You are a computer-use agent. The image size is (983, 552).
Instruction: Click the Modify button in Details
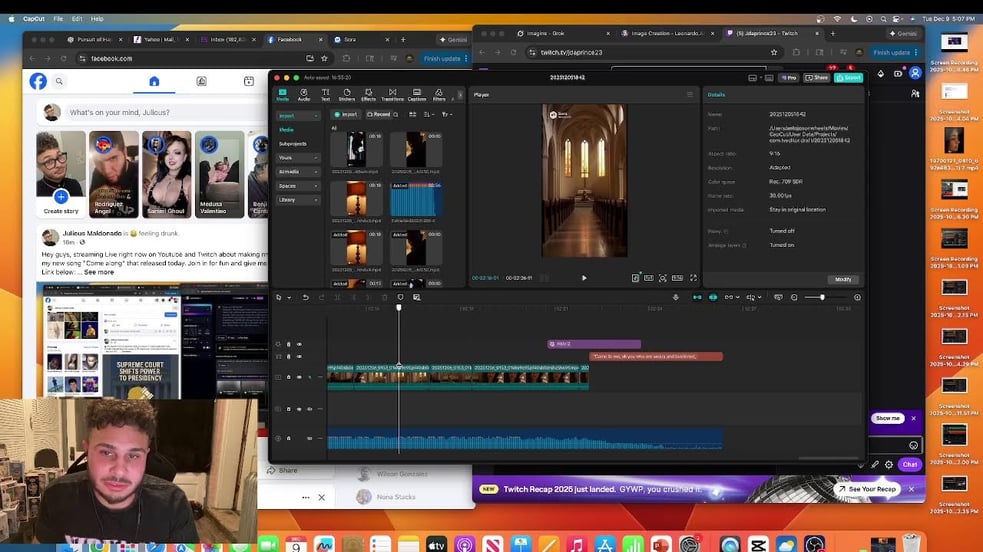point(842,279)
